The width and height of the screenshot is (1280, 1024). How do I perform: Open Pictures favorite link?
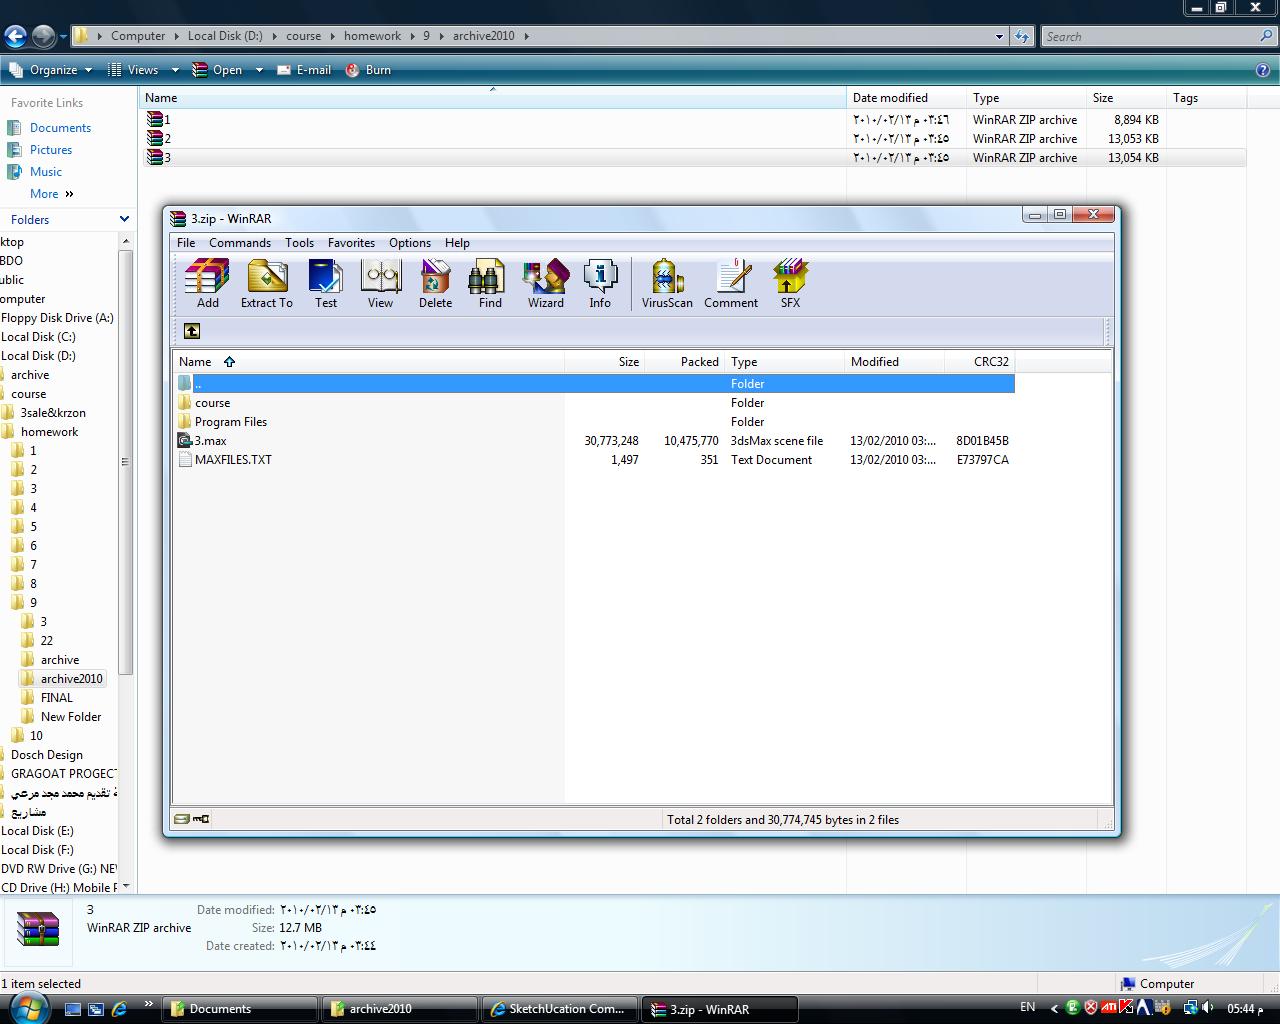coord(51,150)
